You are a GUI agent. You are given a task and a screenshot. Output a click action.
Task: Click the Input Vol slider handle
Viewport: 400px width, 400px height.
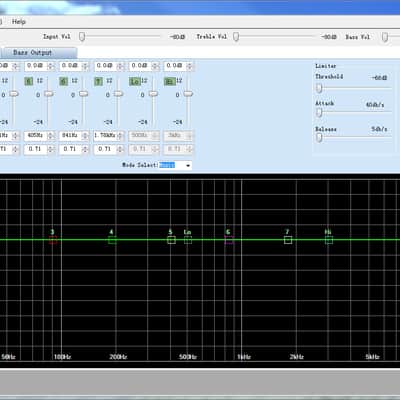pos(82,37)
